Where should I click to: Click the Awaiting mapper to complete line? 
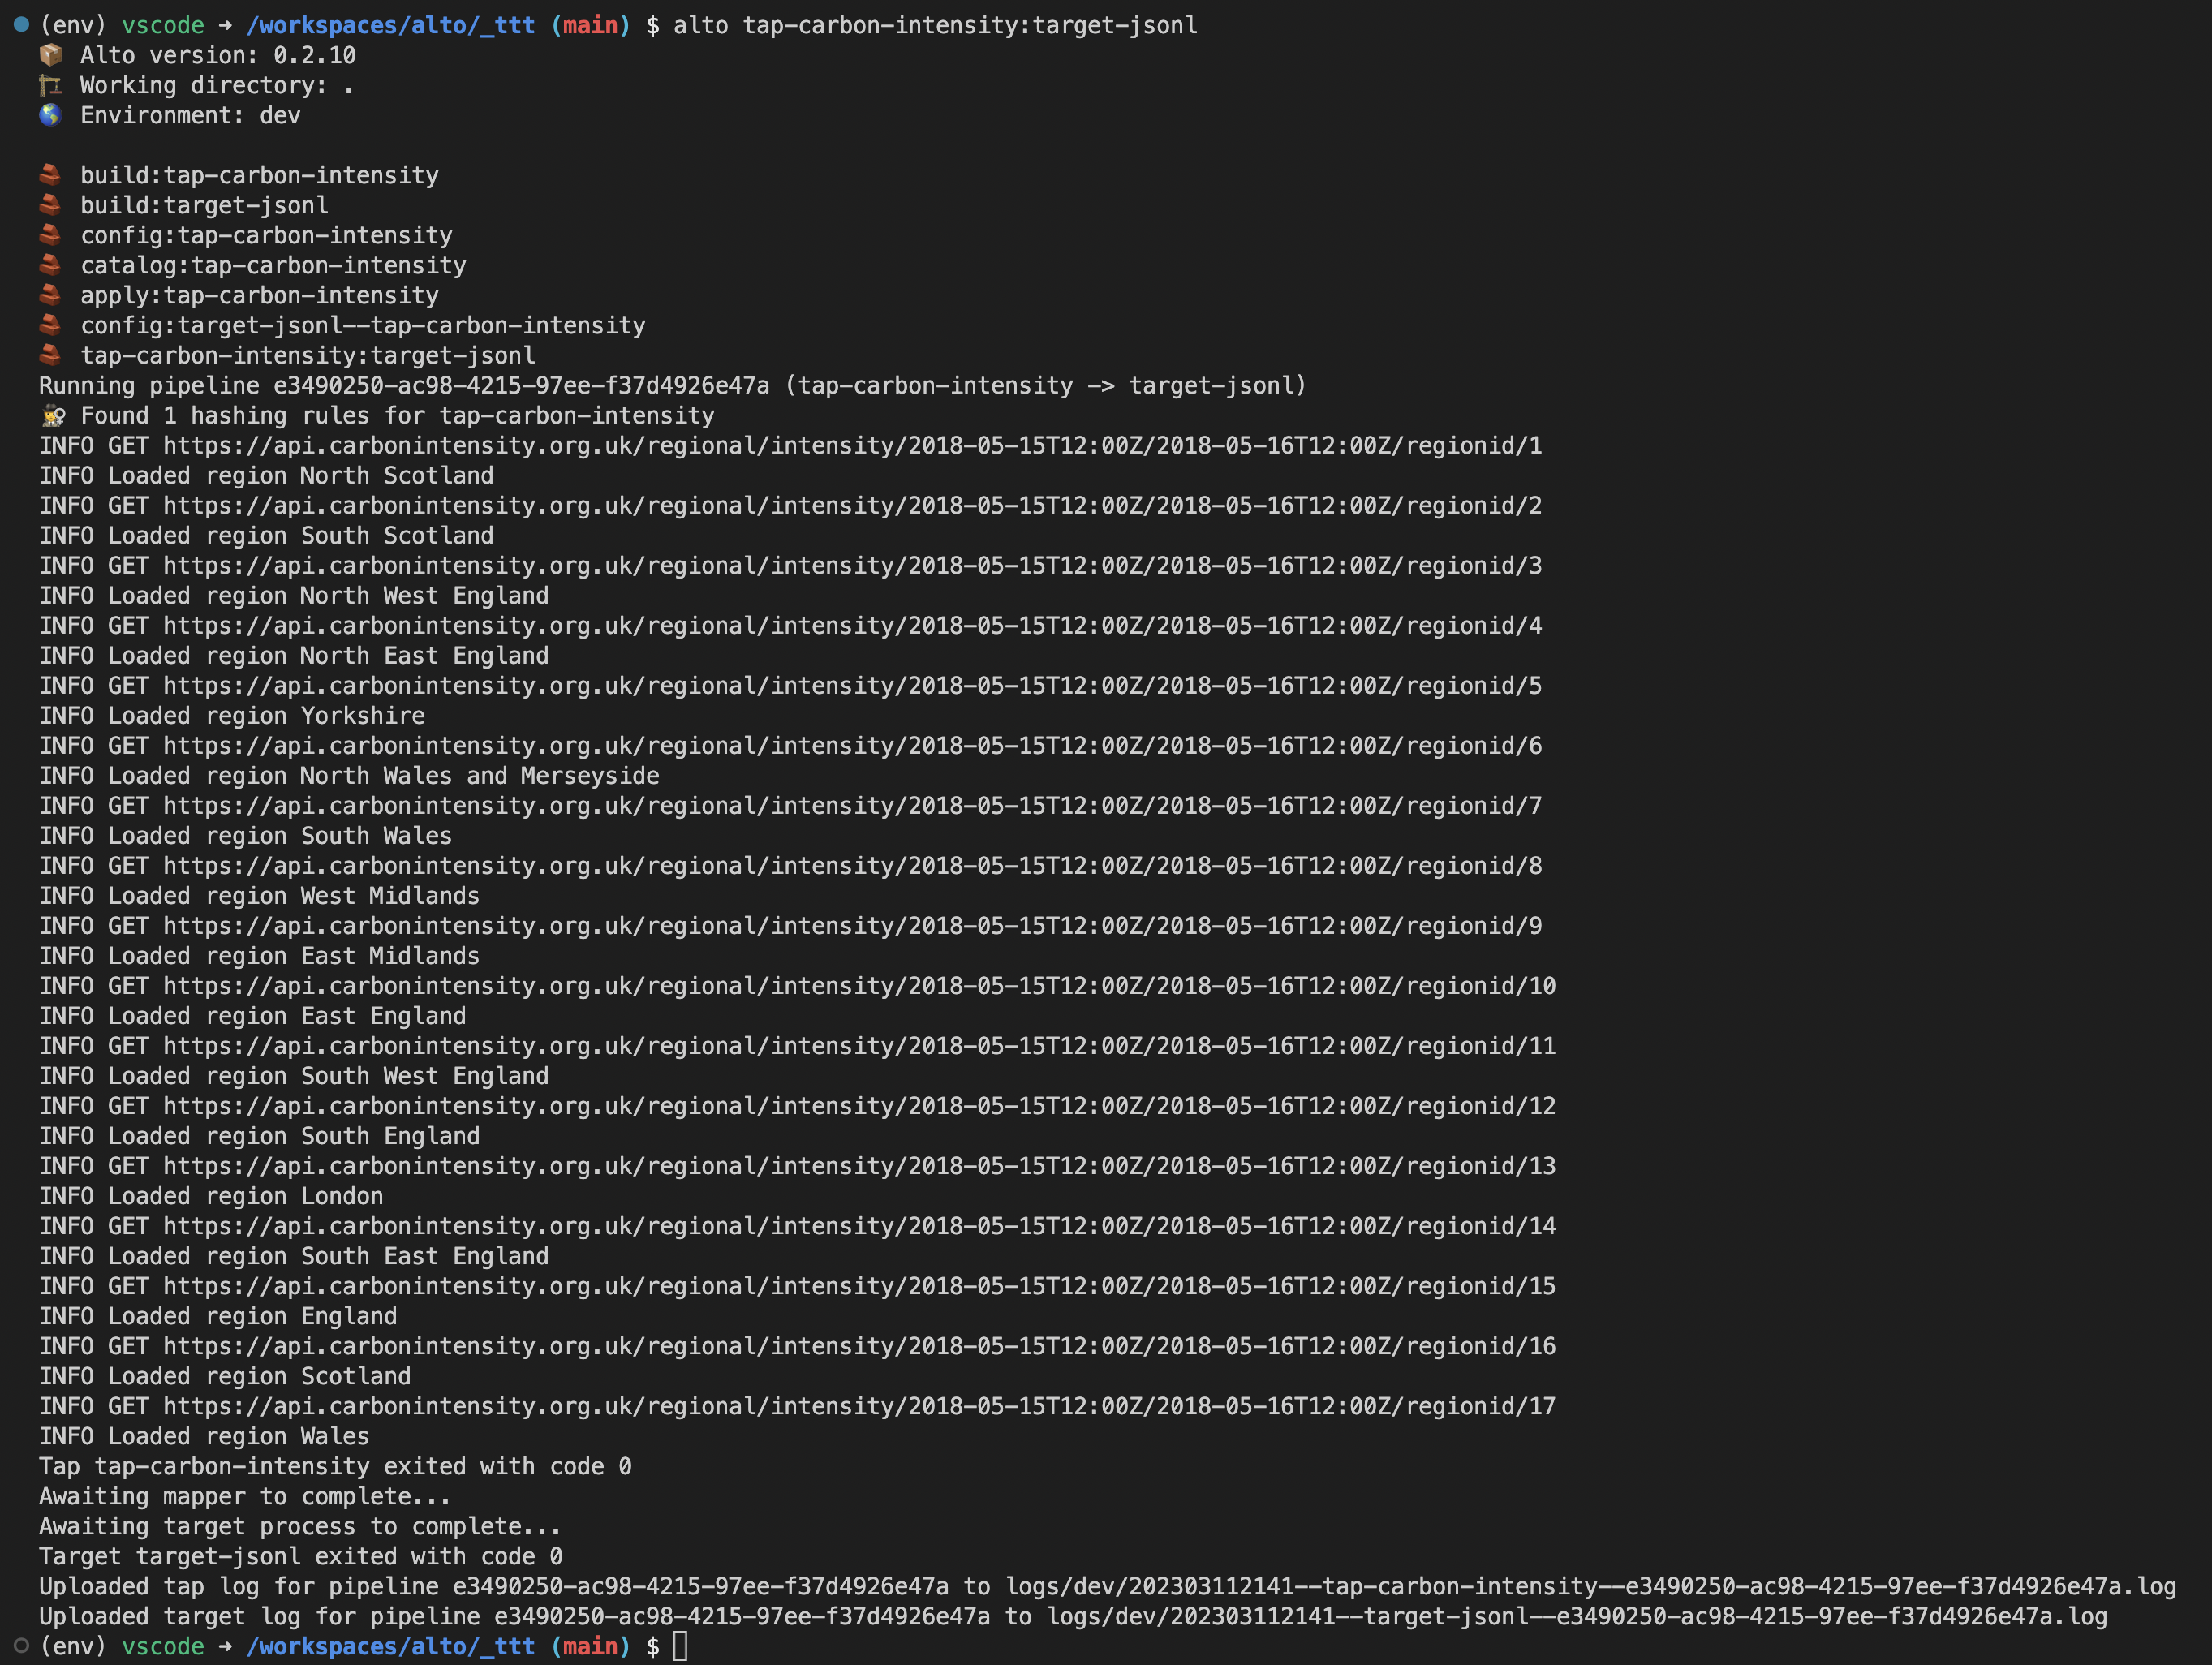[x=245, y=1496]
